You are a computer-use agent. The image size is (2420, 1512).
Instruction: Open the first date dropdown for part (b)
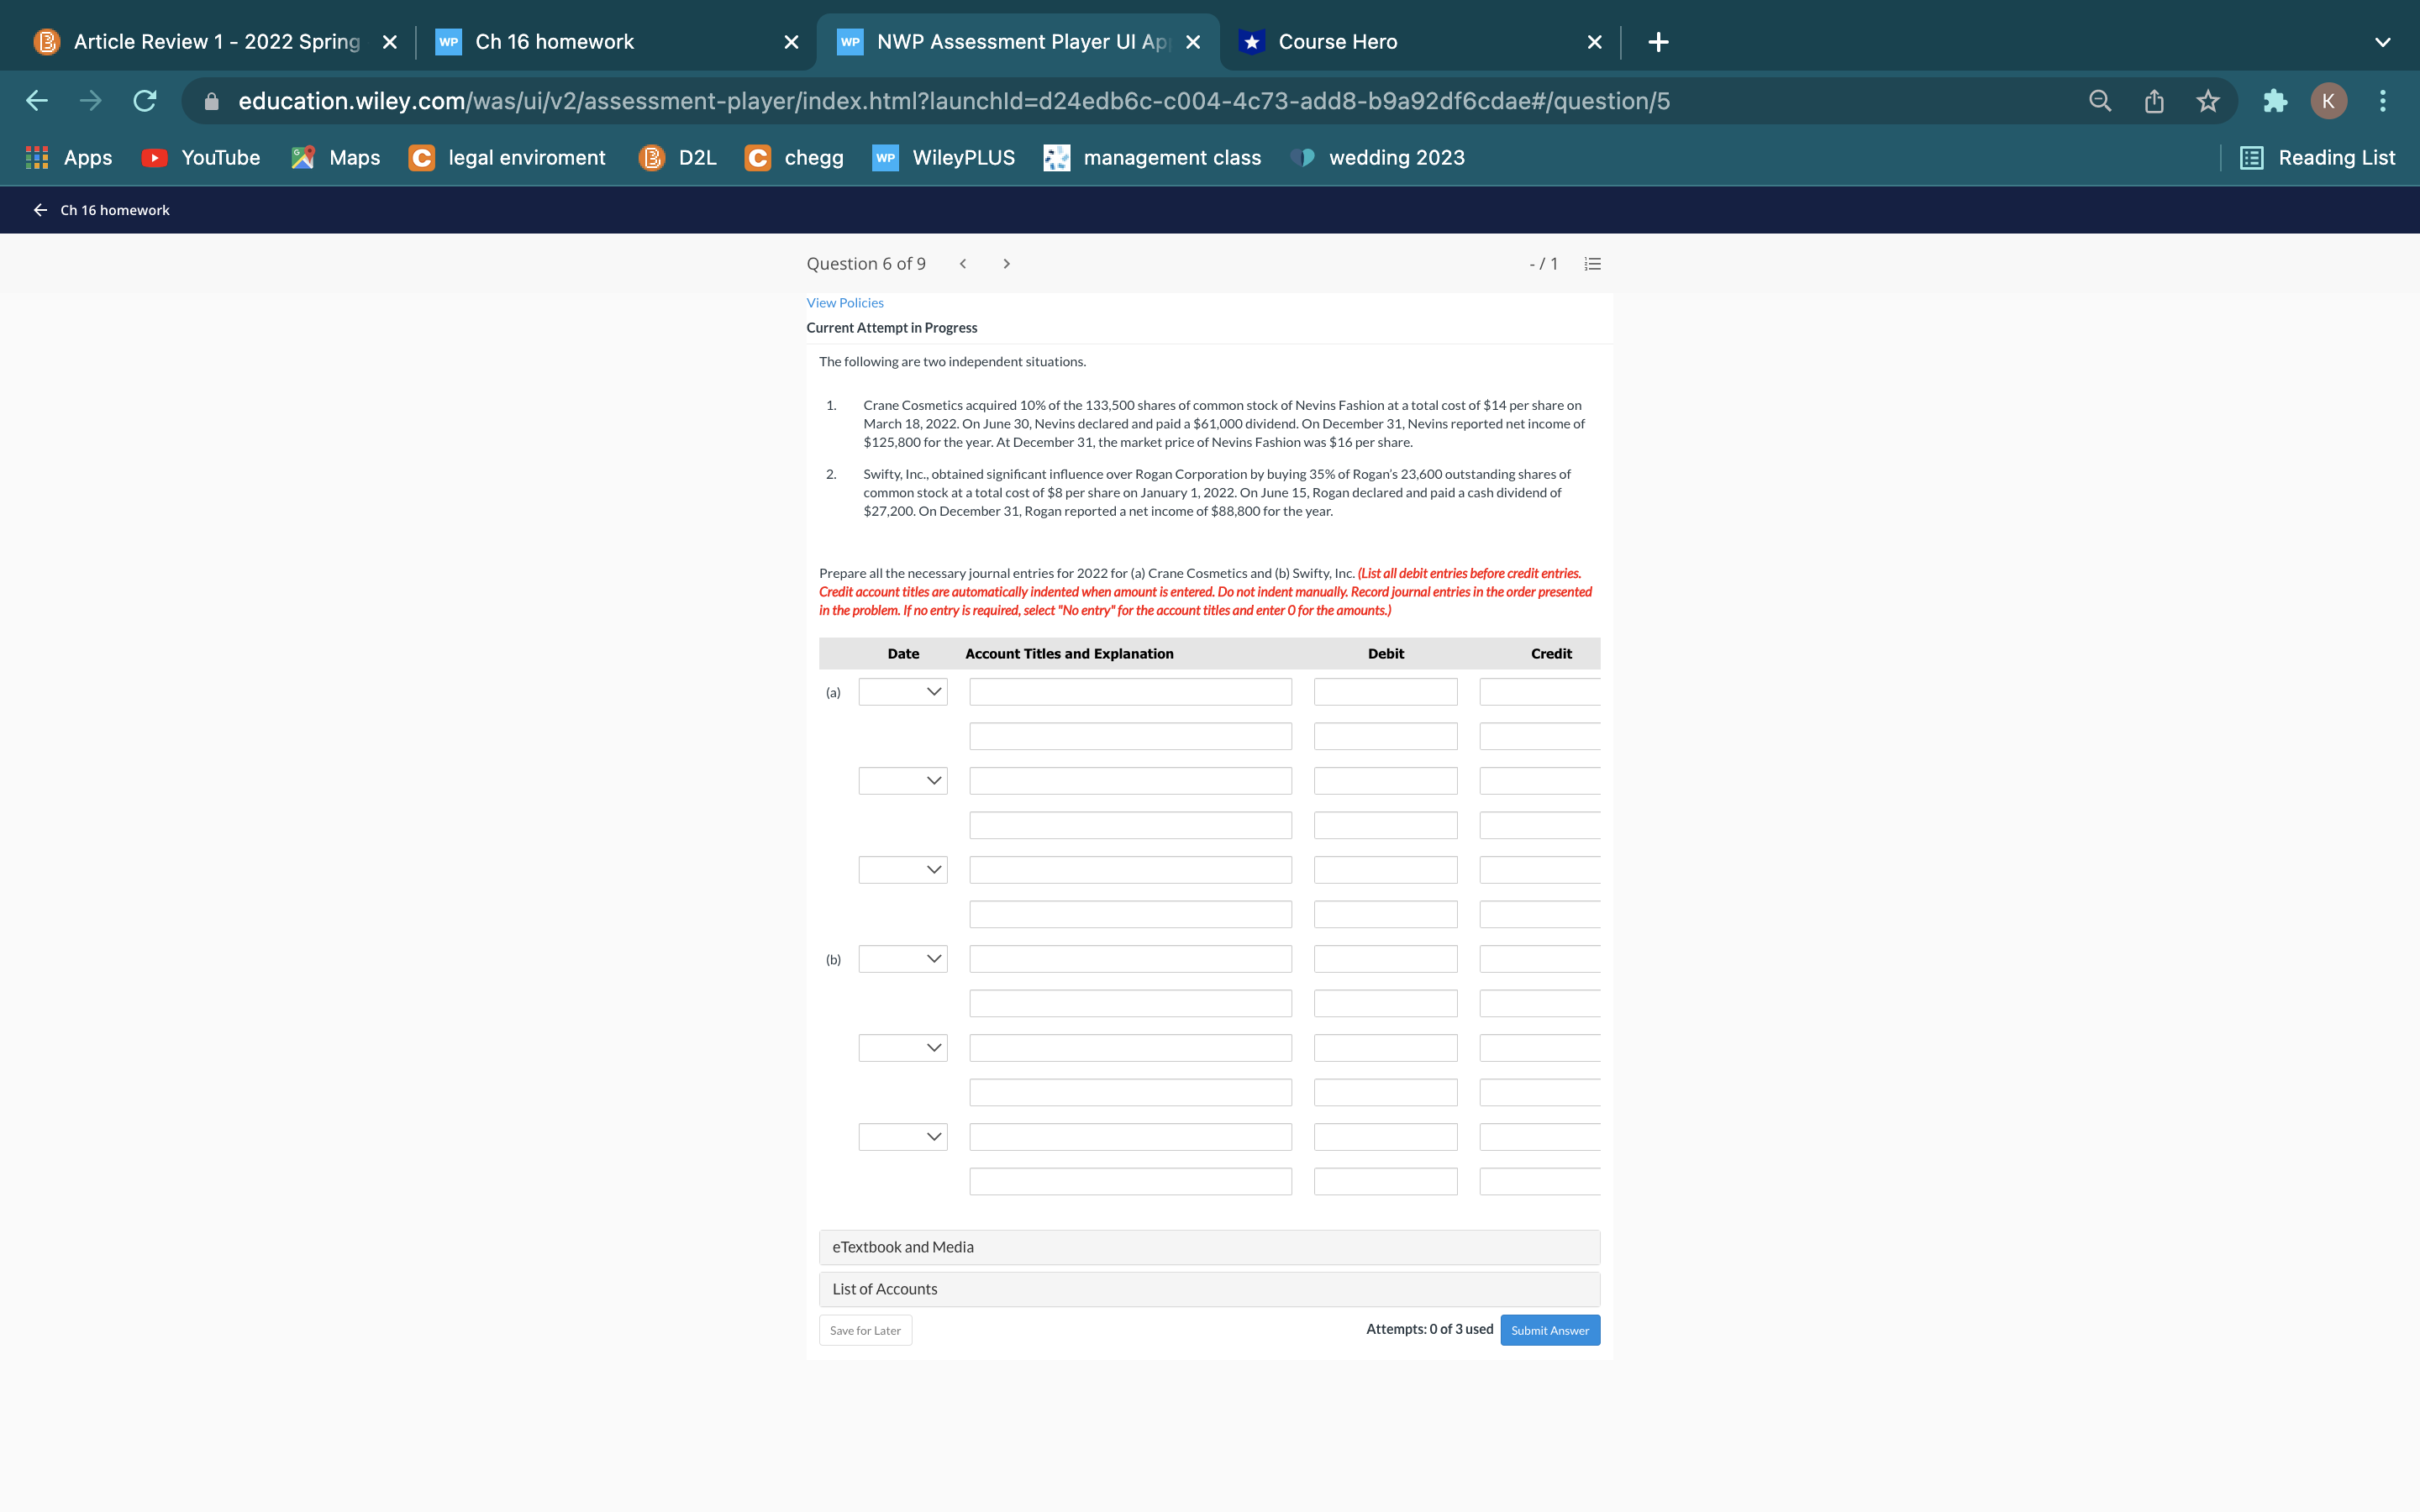[x=902, y=959]
